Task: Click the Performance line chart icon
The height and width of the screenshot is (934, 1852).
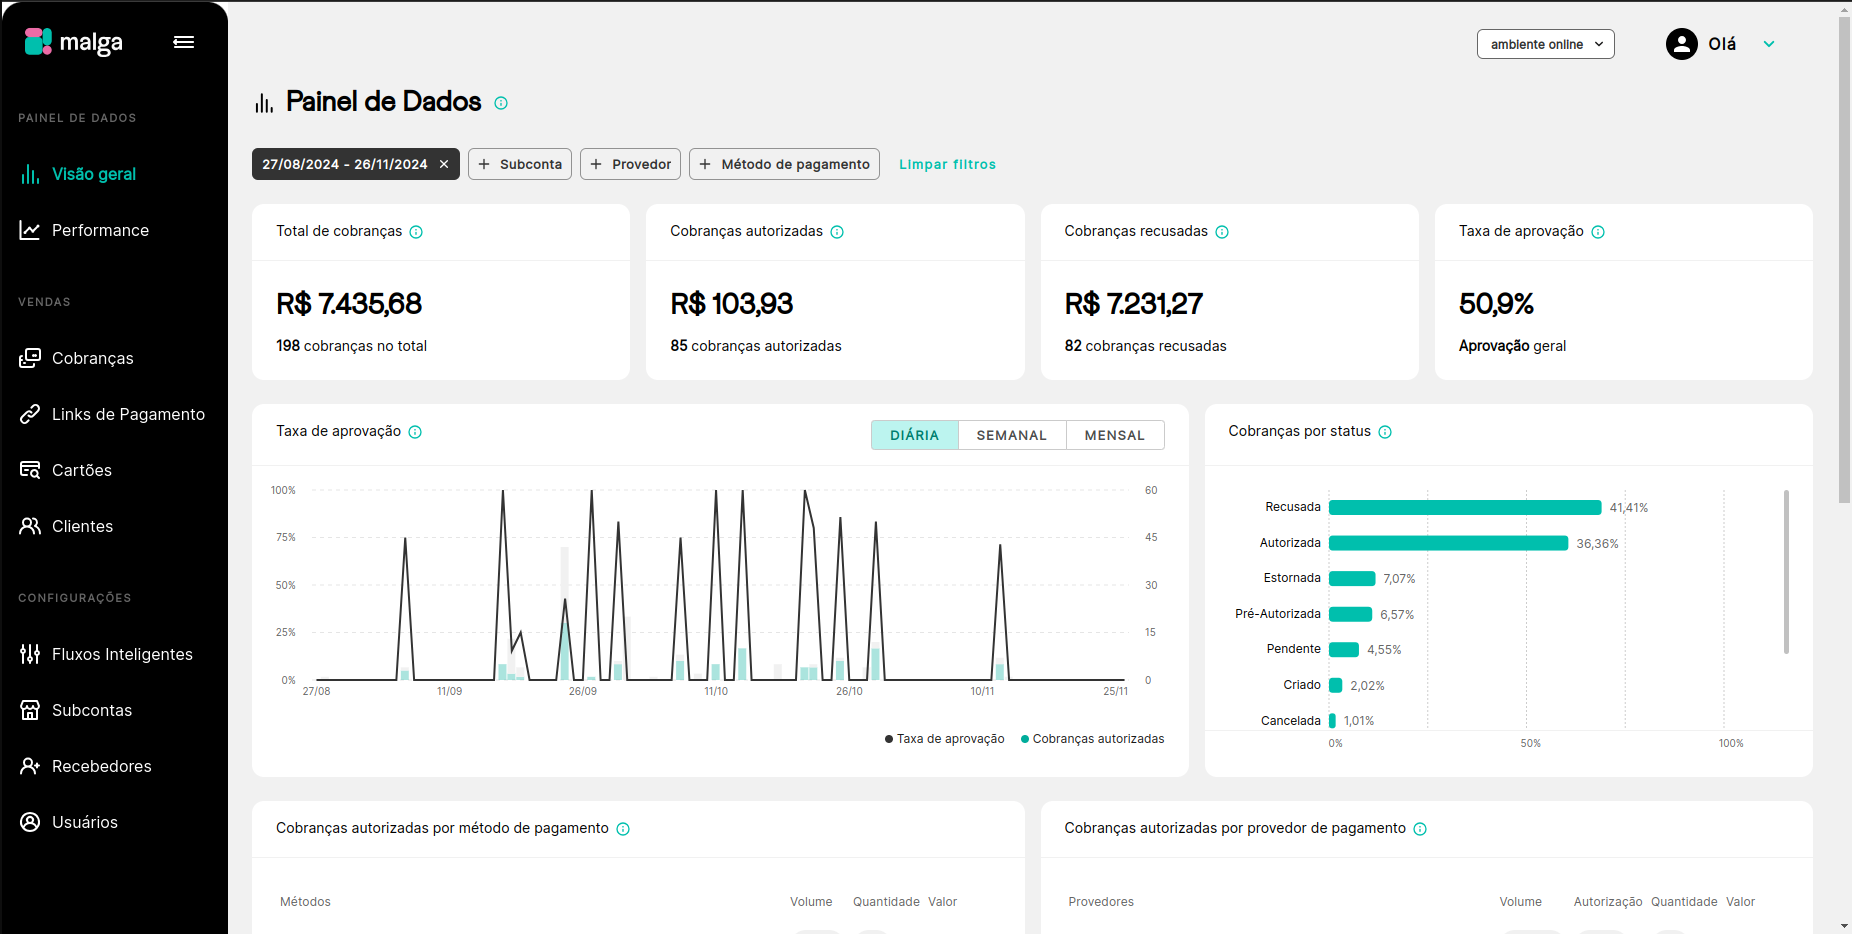Action: click(30, 230)
